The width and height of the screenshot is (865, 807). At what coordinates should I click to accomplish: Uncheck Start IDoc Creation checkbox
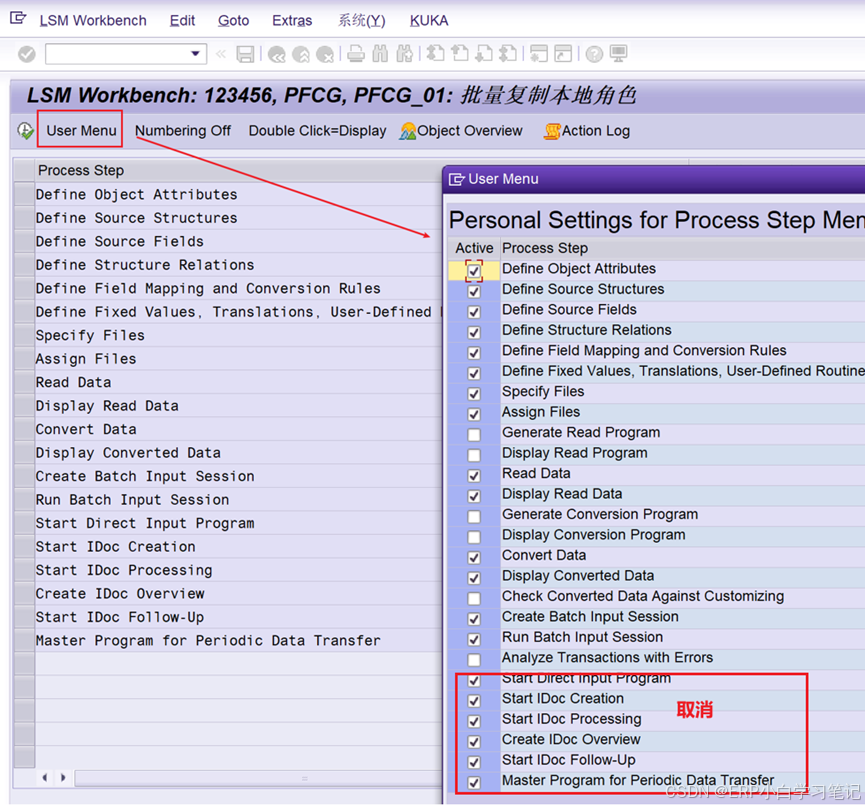(x=473, y=701)
